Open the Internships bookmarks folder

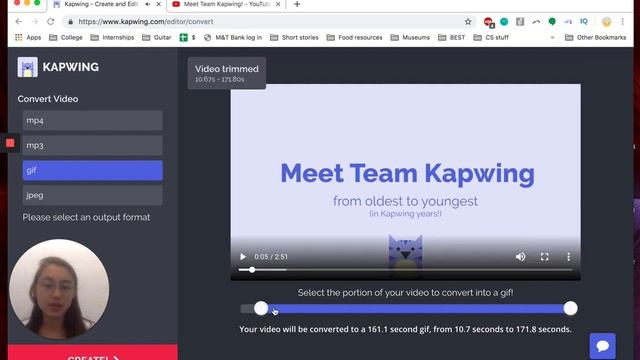click(x=112, y=38)
